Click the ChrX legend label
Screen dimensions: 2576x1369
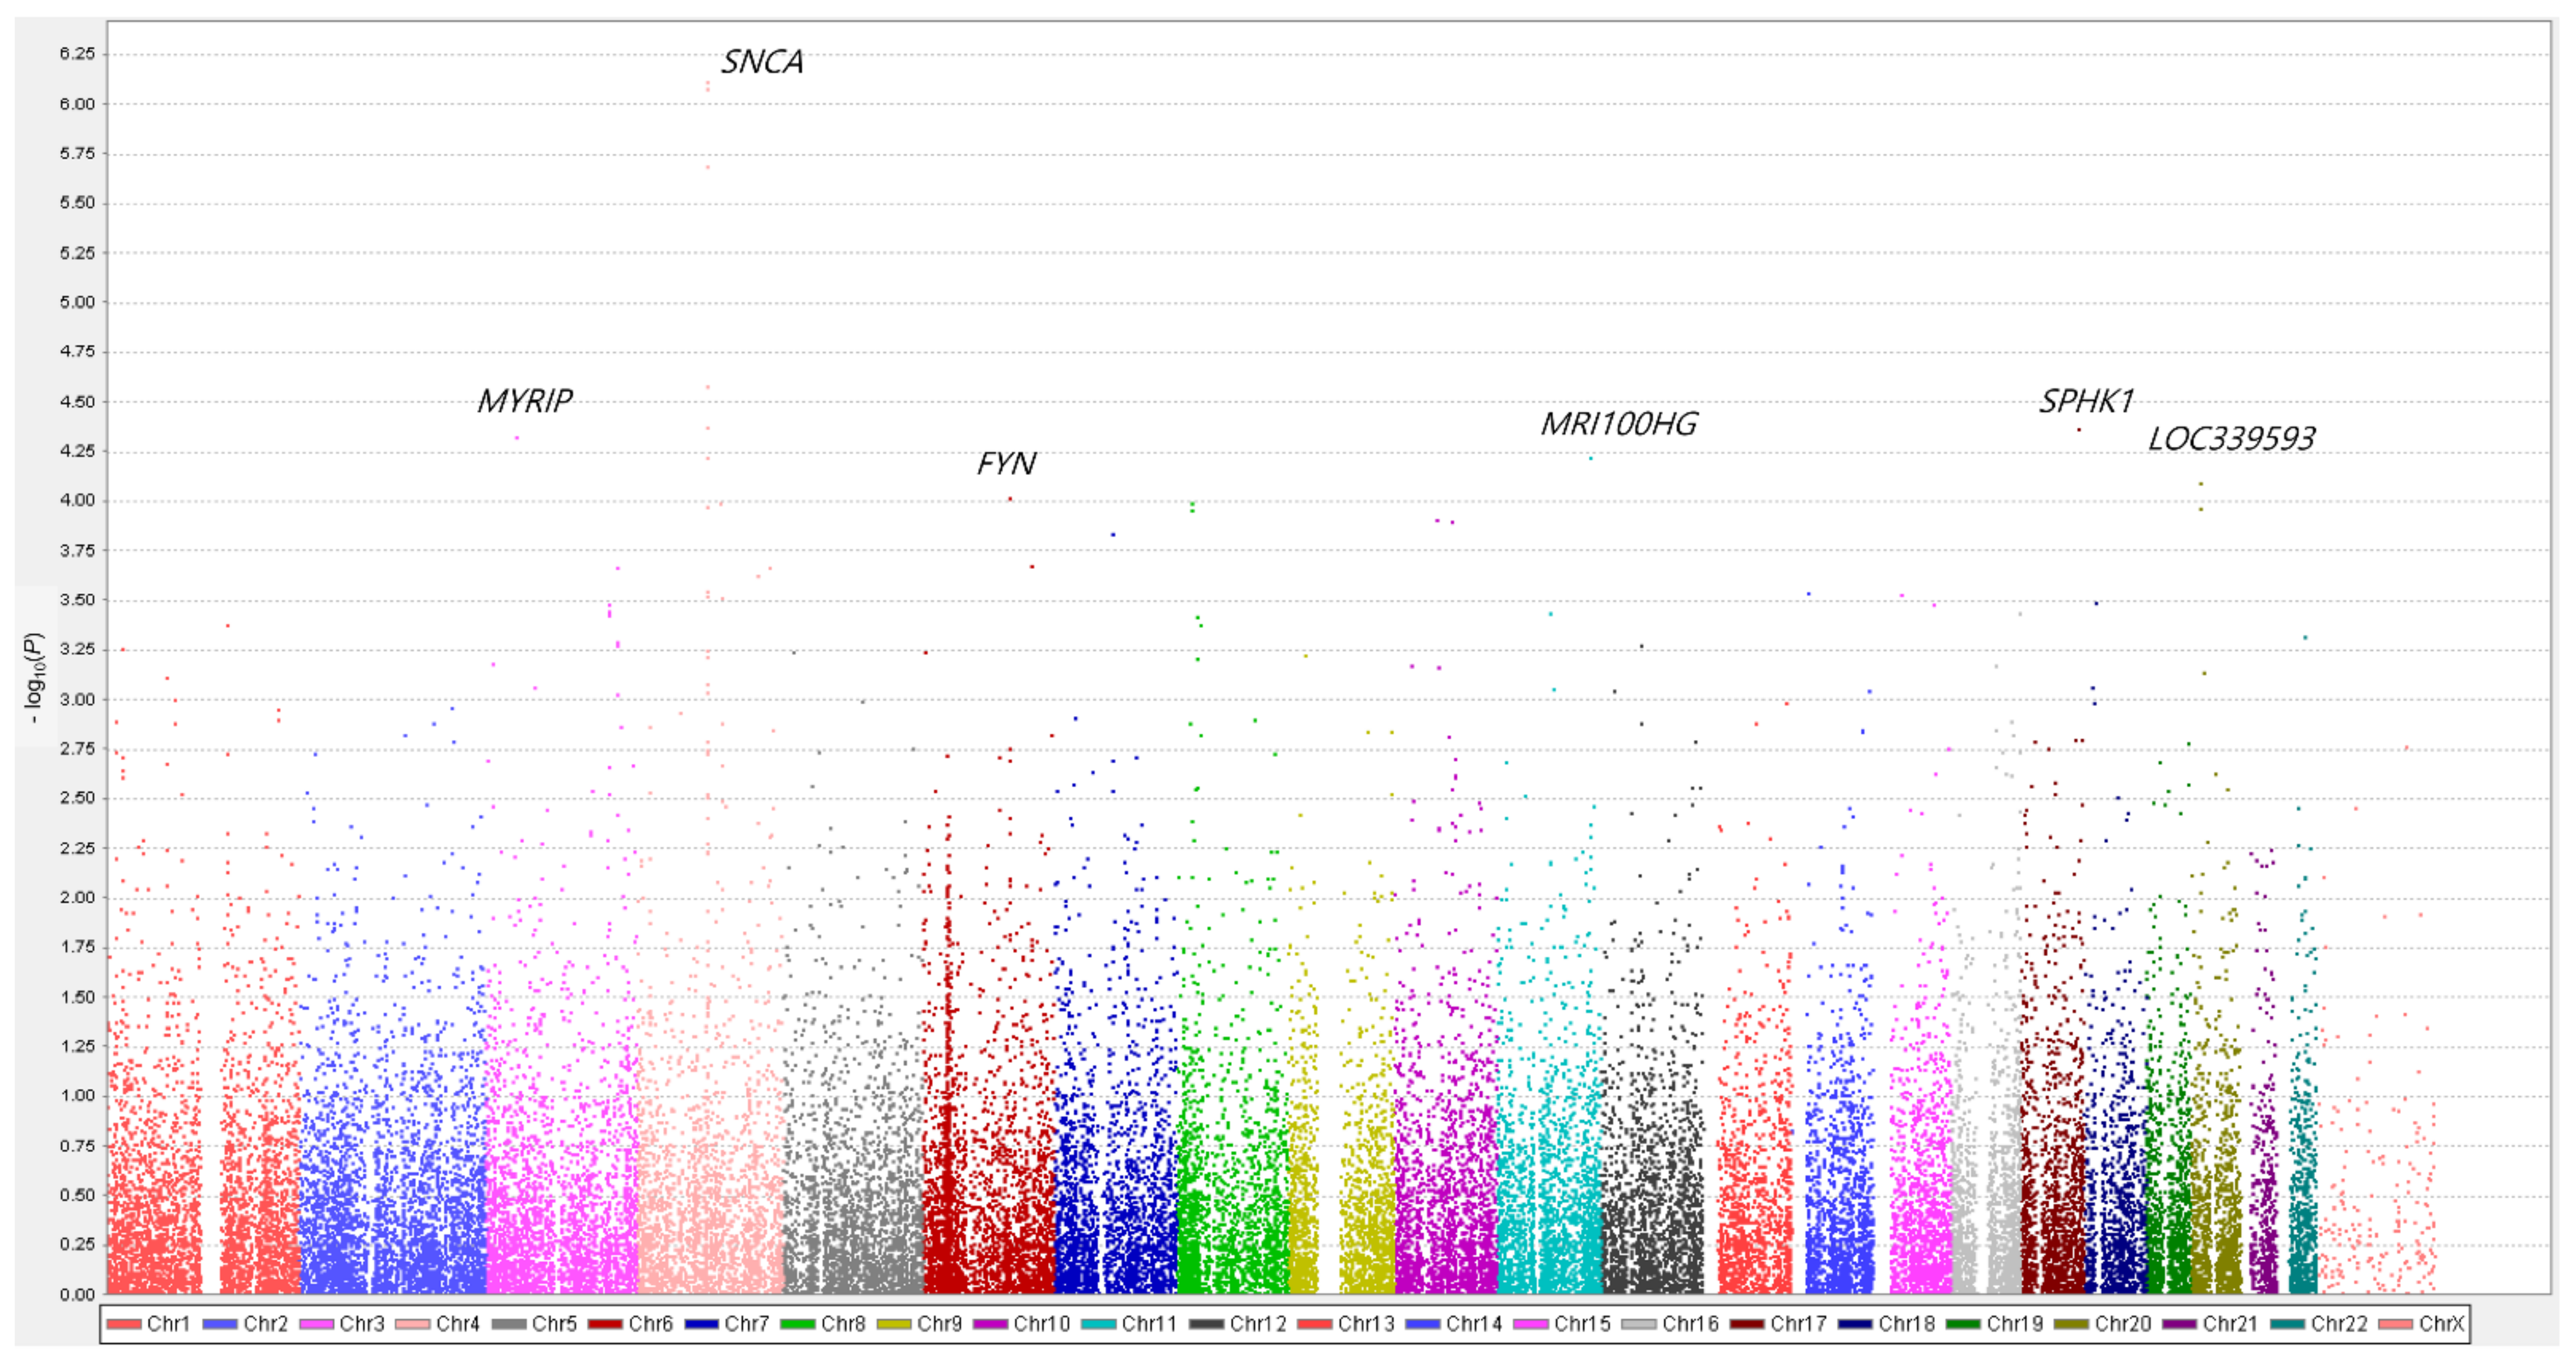pos(2441,1324)
